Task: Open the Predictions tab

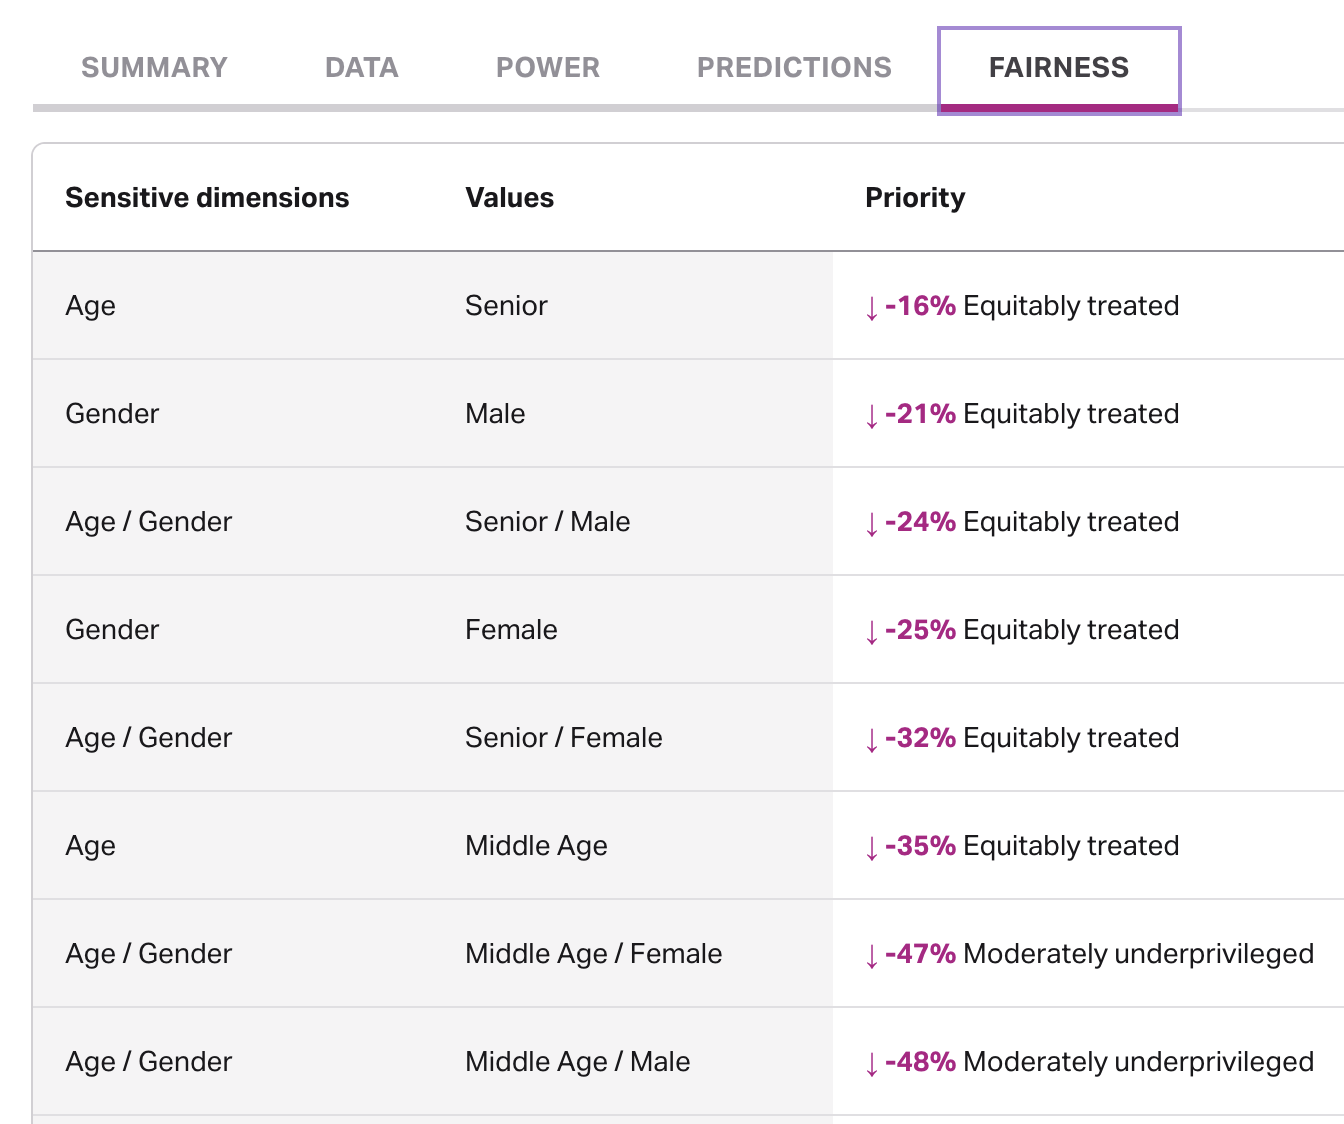Action: [x=794, y=68]
